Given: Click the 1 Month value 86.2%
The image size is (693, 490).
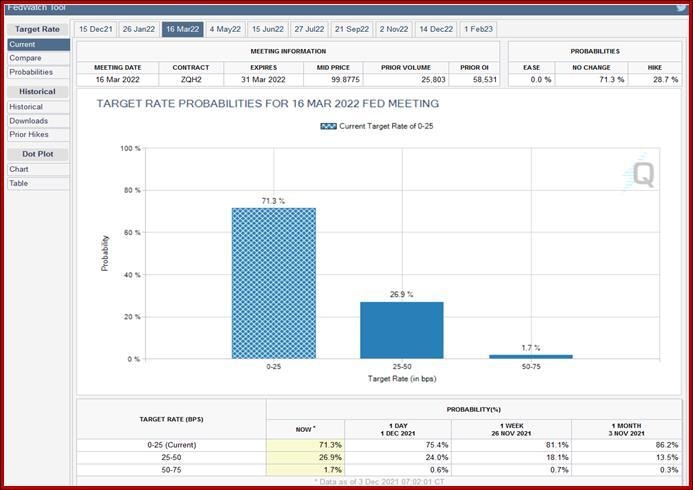Looking at the screenshot, I should pyautogui.click(x=667, y=445).
